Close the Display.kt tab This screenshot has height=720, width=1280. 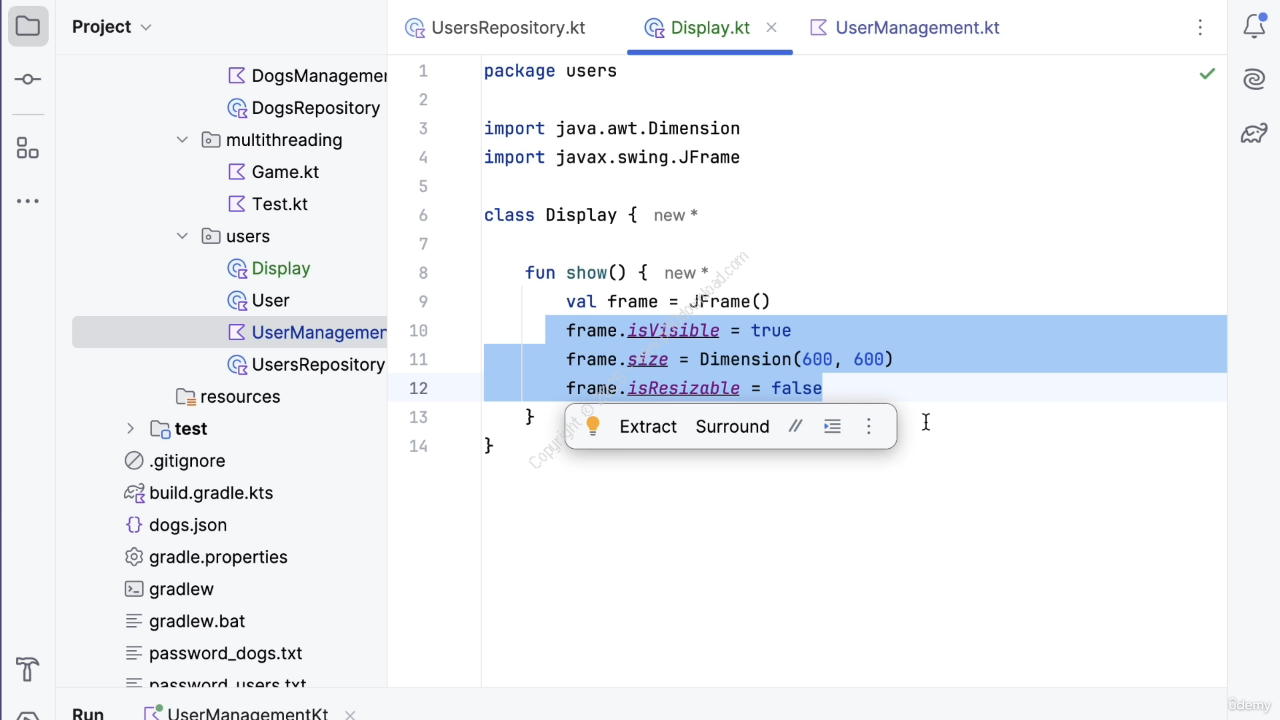tap(771, 28)
